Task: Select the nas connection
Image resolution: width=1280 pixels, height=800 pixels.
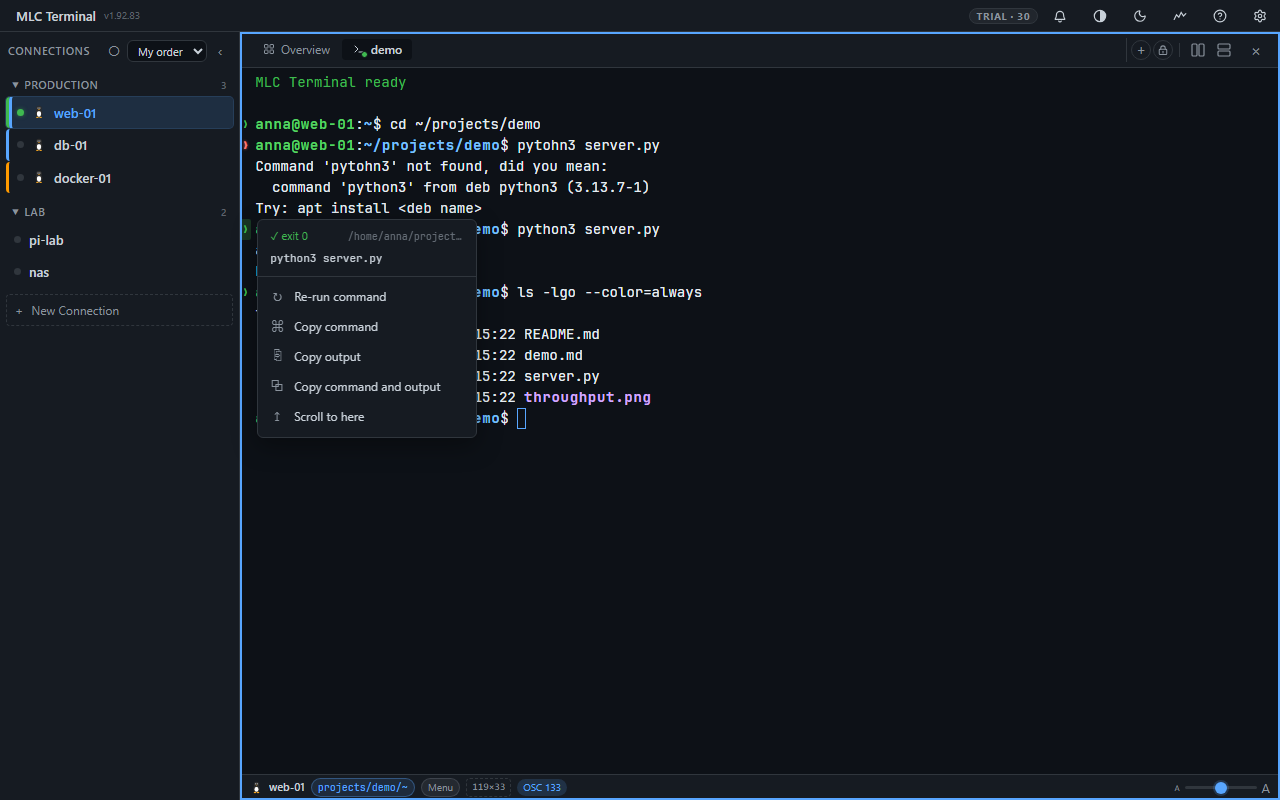Action: click(120, 272)
